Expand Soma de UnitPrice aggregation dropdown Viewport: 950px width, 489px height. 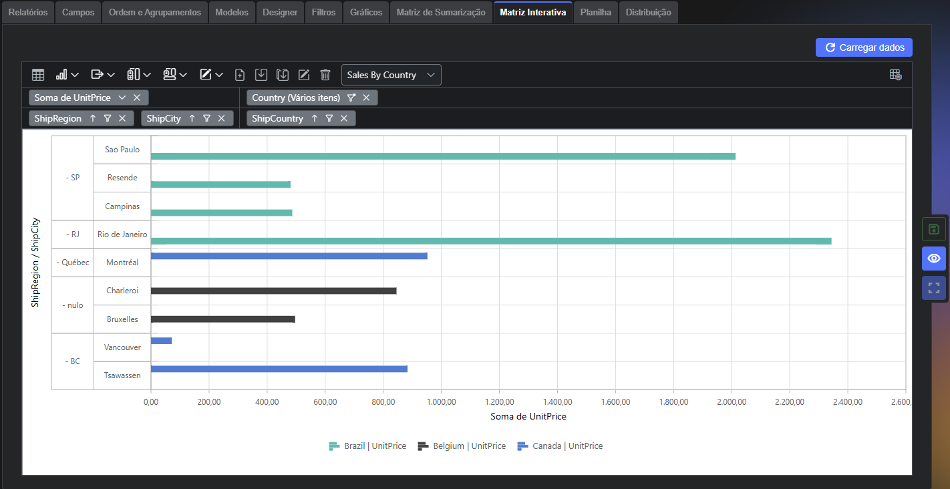click(x=122, y=98)
